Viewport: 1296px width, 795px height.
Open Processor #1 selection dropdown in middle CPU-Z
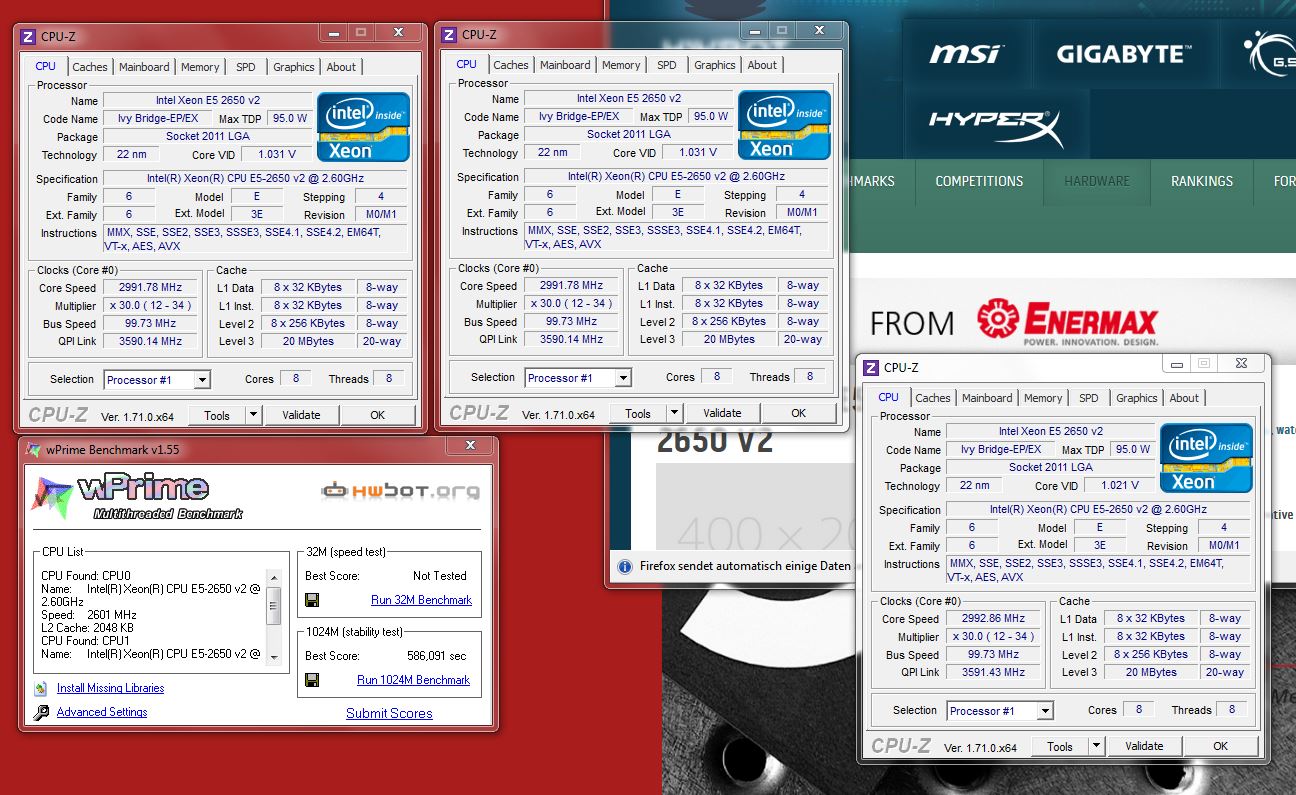(622, 378)
